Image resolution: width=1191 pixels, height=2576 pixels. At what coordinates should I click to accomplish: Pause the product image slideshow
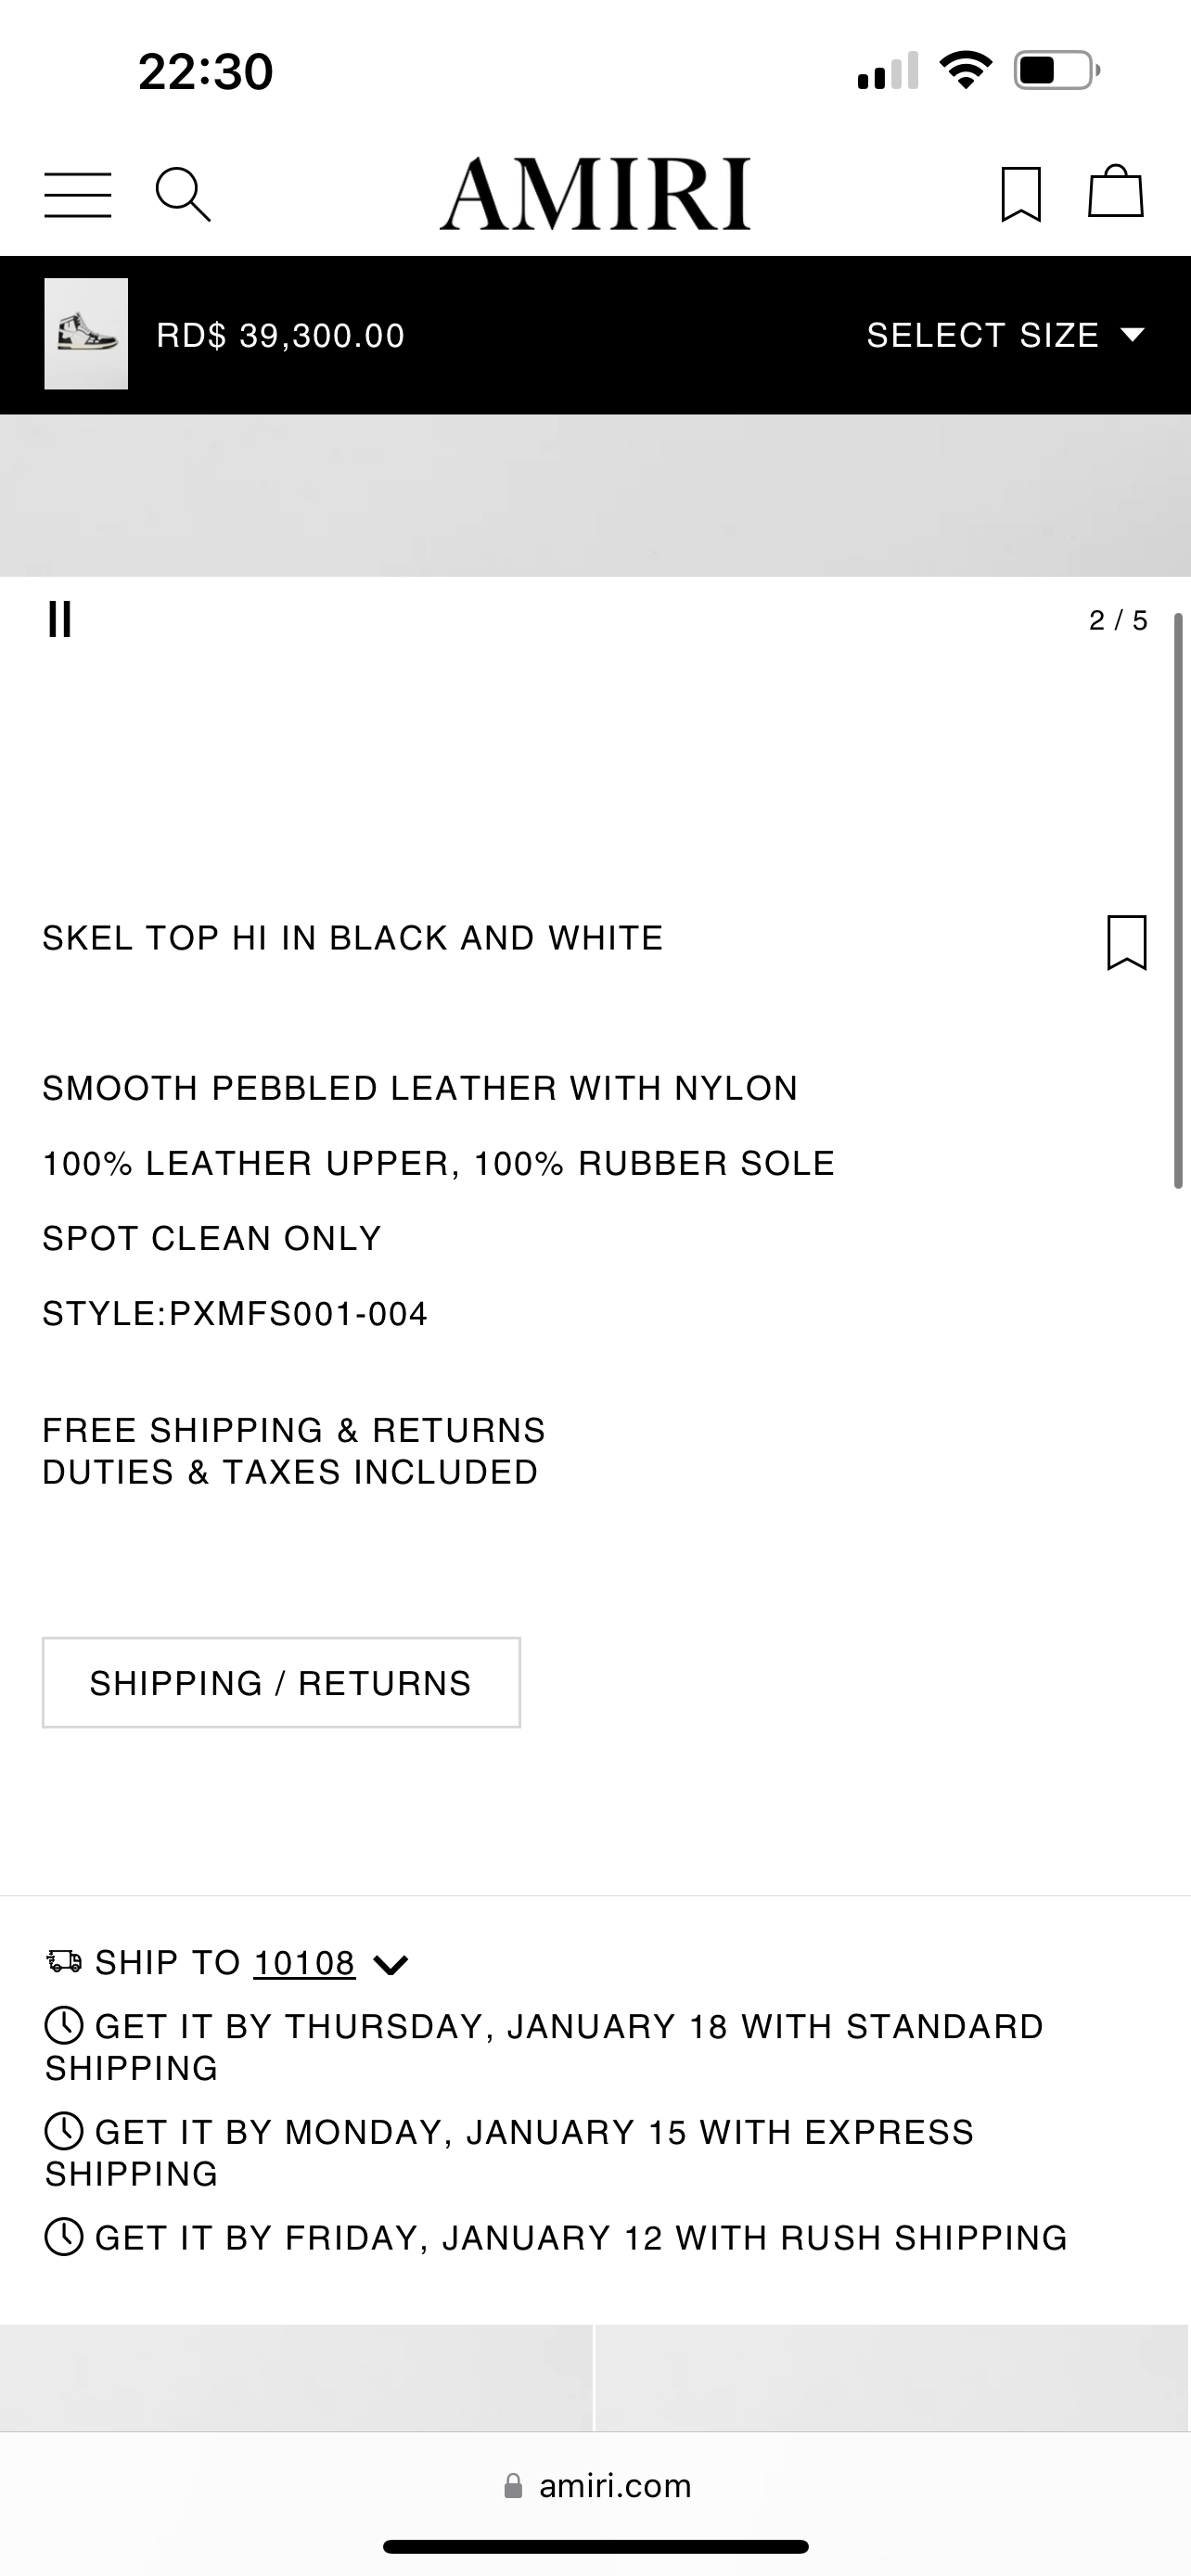coord(60,620)
